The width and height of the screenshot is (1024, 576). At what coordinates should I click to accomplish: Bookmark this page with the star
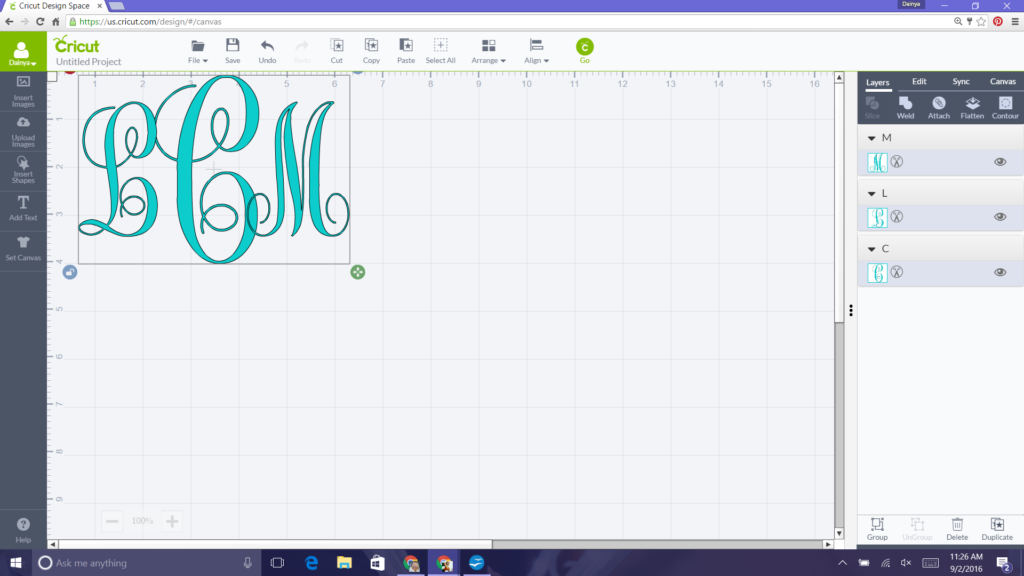(982, 22)
